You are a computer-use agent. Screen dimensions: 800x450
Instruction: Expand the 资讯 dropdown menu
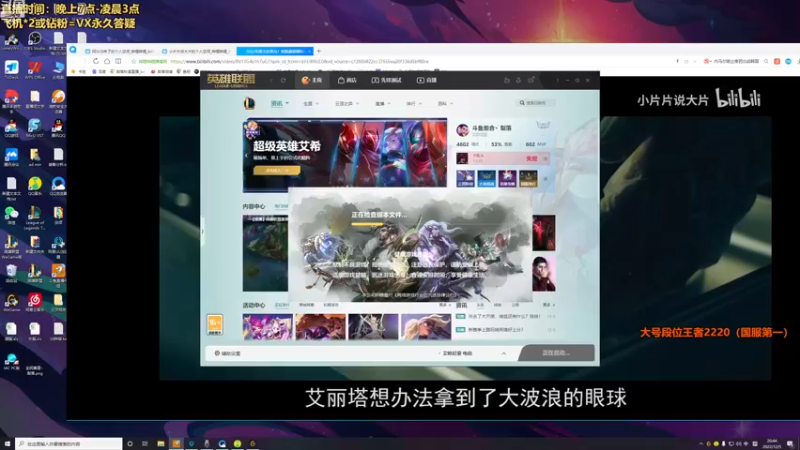pos(280,103)
